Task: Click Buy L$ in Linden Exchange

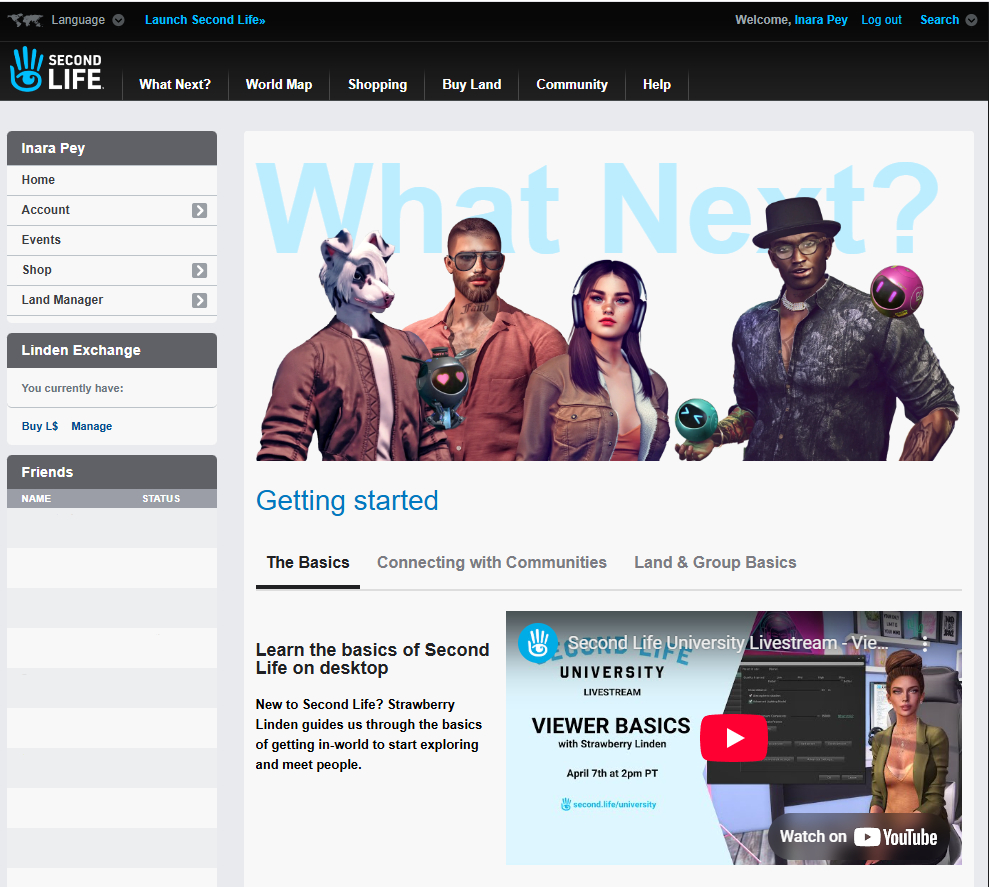Action: 40,426
